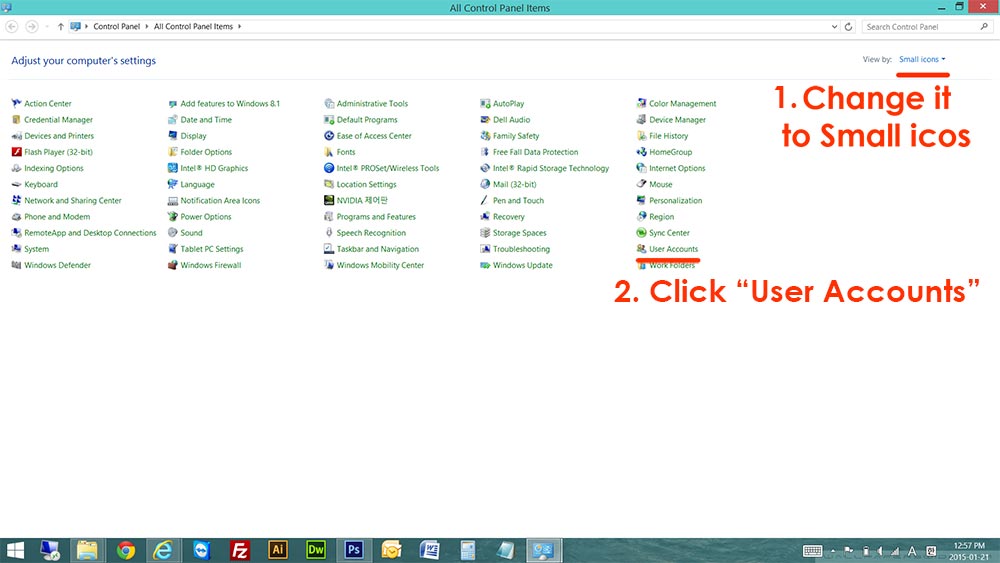
Task: Open the Devices and Printers link
Action: click(x=59, y=136)
